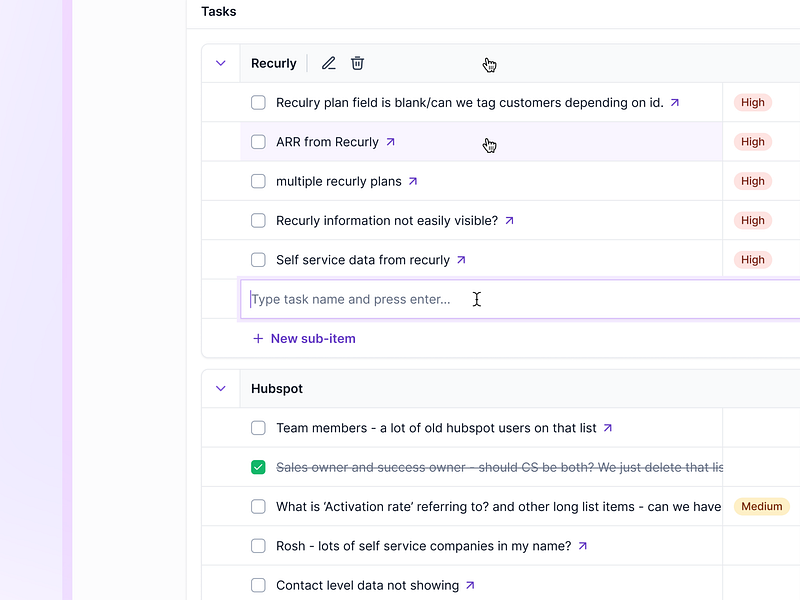Click the arrow icon next to 'multiple recurly plans'
The height and width of the screenshot is (600, 800).
tap(412, 181)
